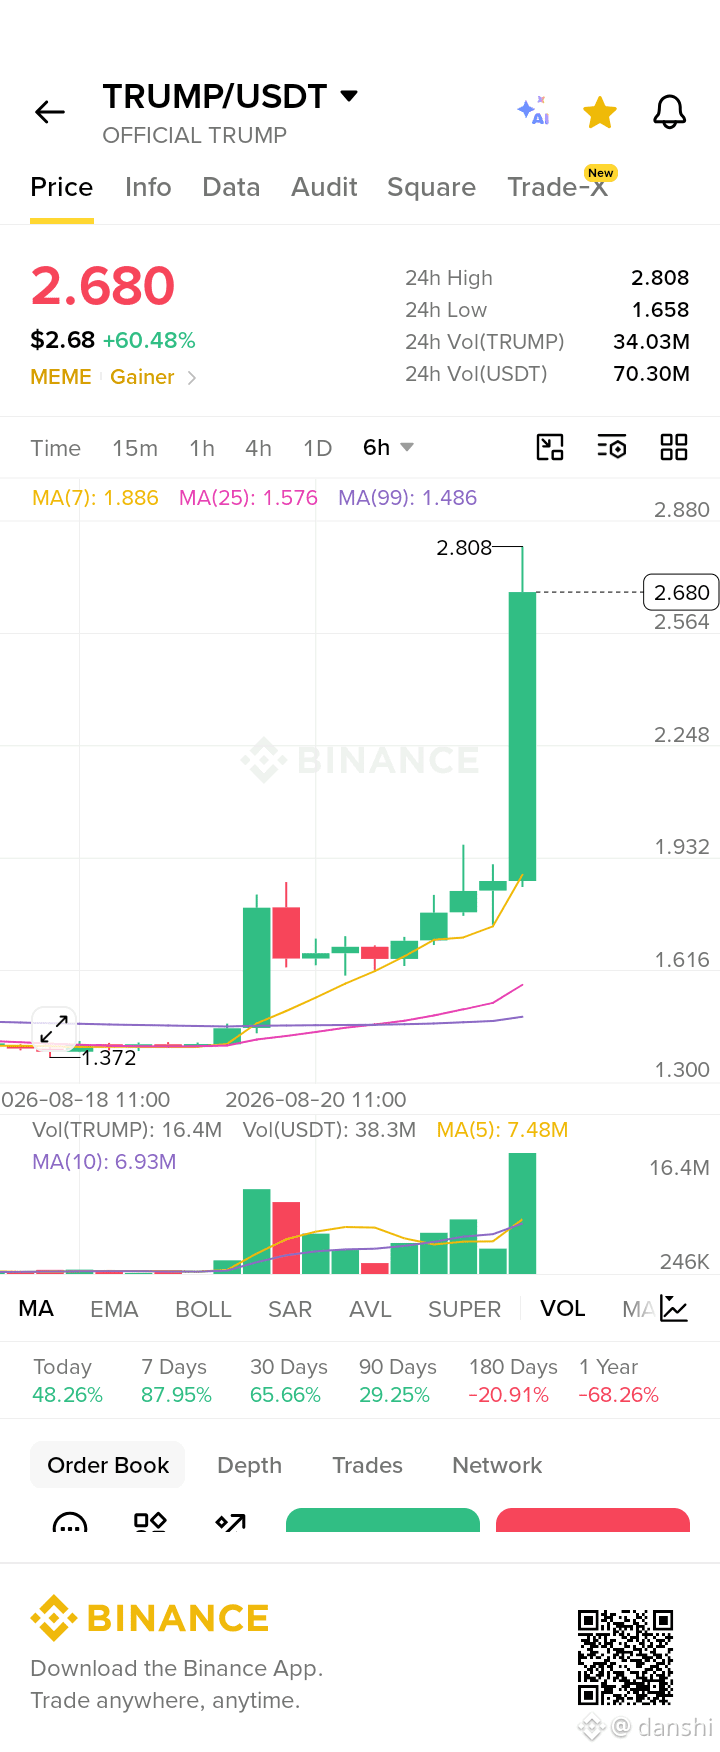Open the Gainer tag link
Image resolution: width=720 pixels, height=1752 pixels.
(x=142, y=377)
